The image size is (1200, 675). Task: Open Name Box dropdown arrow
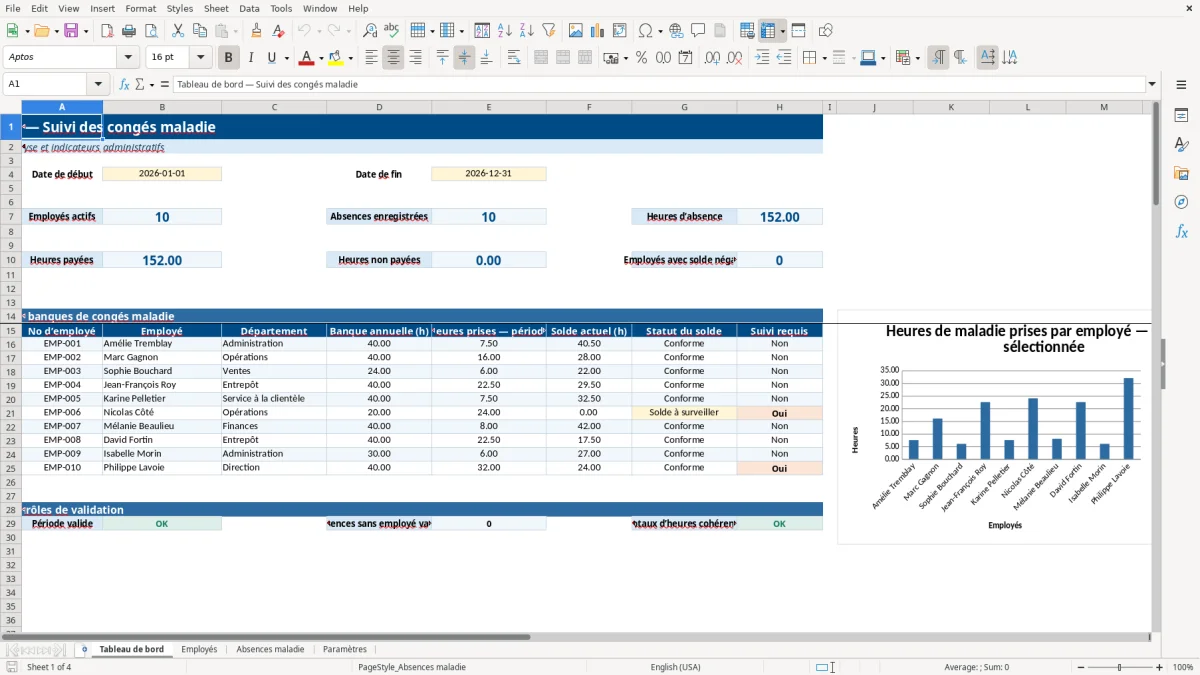[x=98, y=84]
